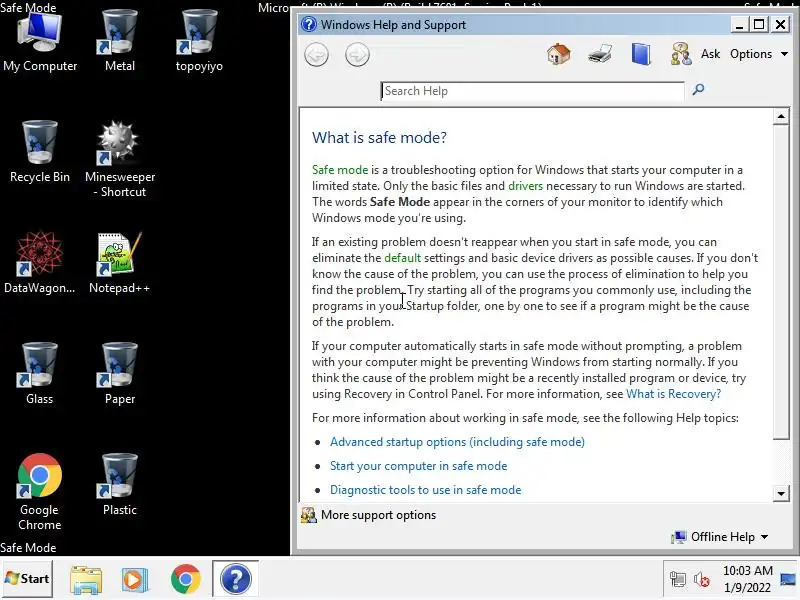Viewport: 800px width, 600px height.
Task: Open 'Start your computer in safe mode' link
Action: click(x=418, y=466)
